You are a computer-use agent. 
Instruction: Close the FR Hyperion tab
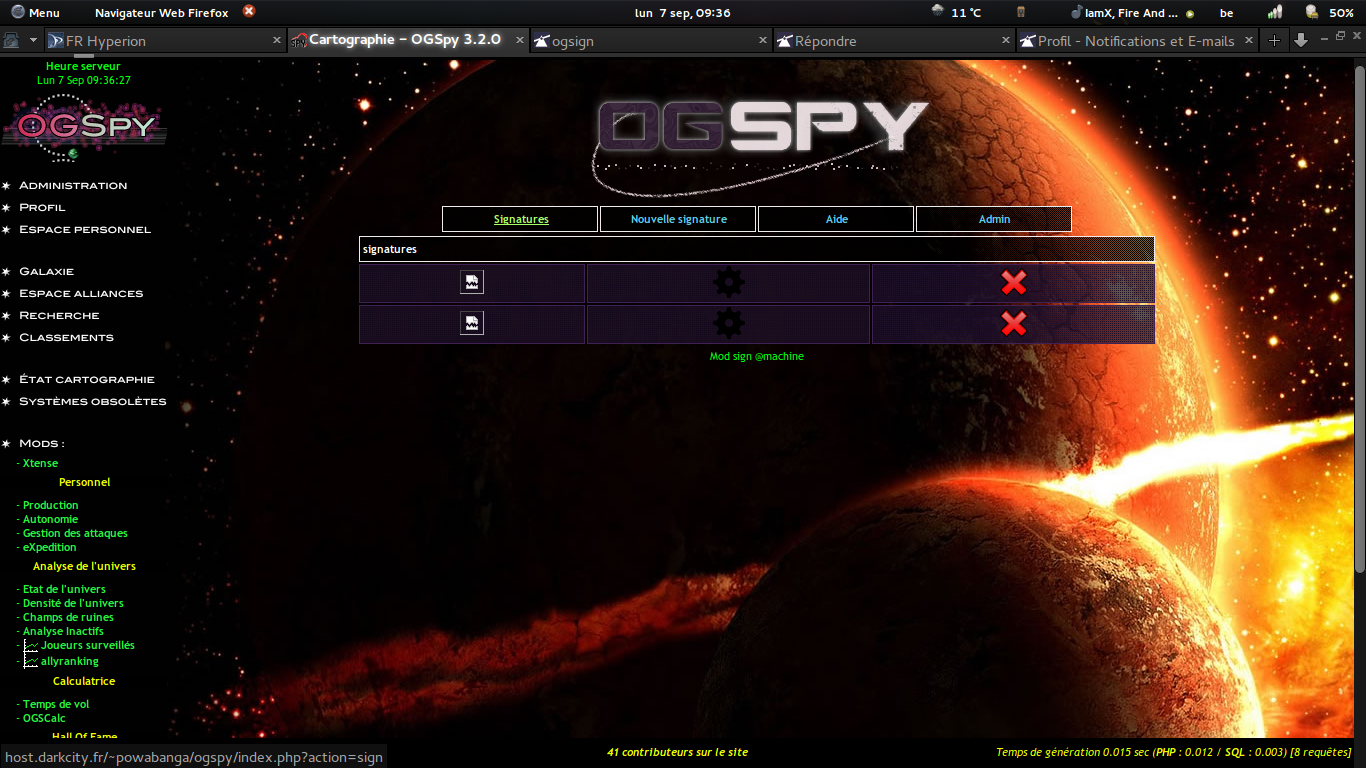(x=277, y=41)
